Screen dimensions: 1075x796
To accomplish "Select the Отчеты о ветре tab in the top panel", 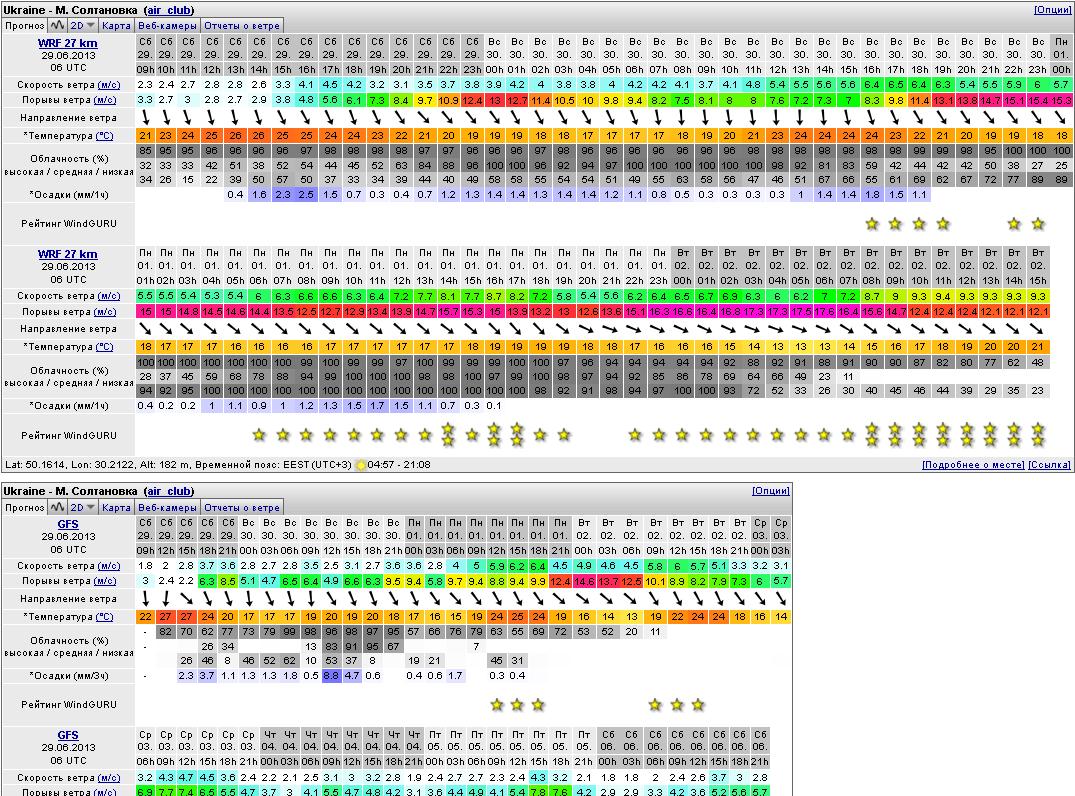I will 242,25.
